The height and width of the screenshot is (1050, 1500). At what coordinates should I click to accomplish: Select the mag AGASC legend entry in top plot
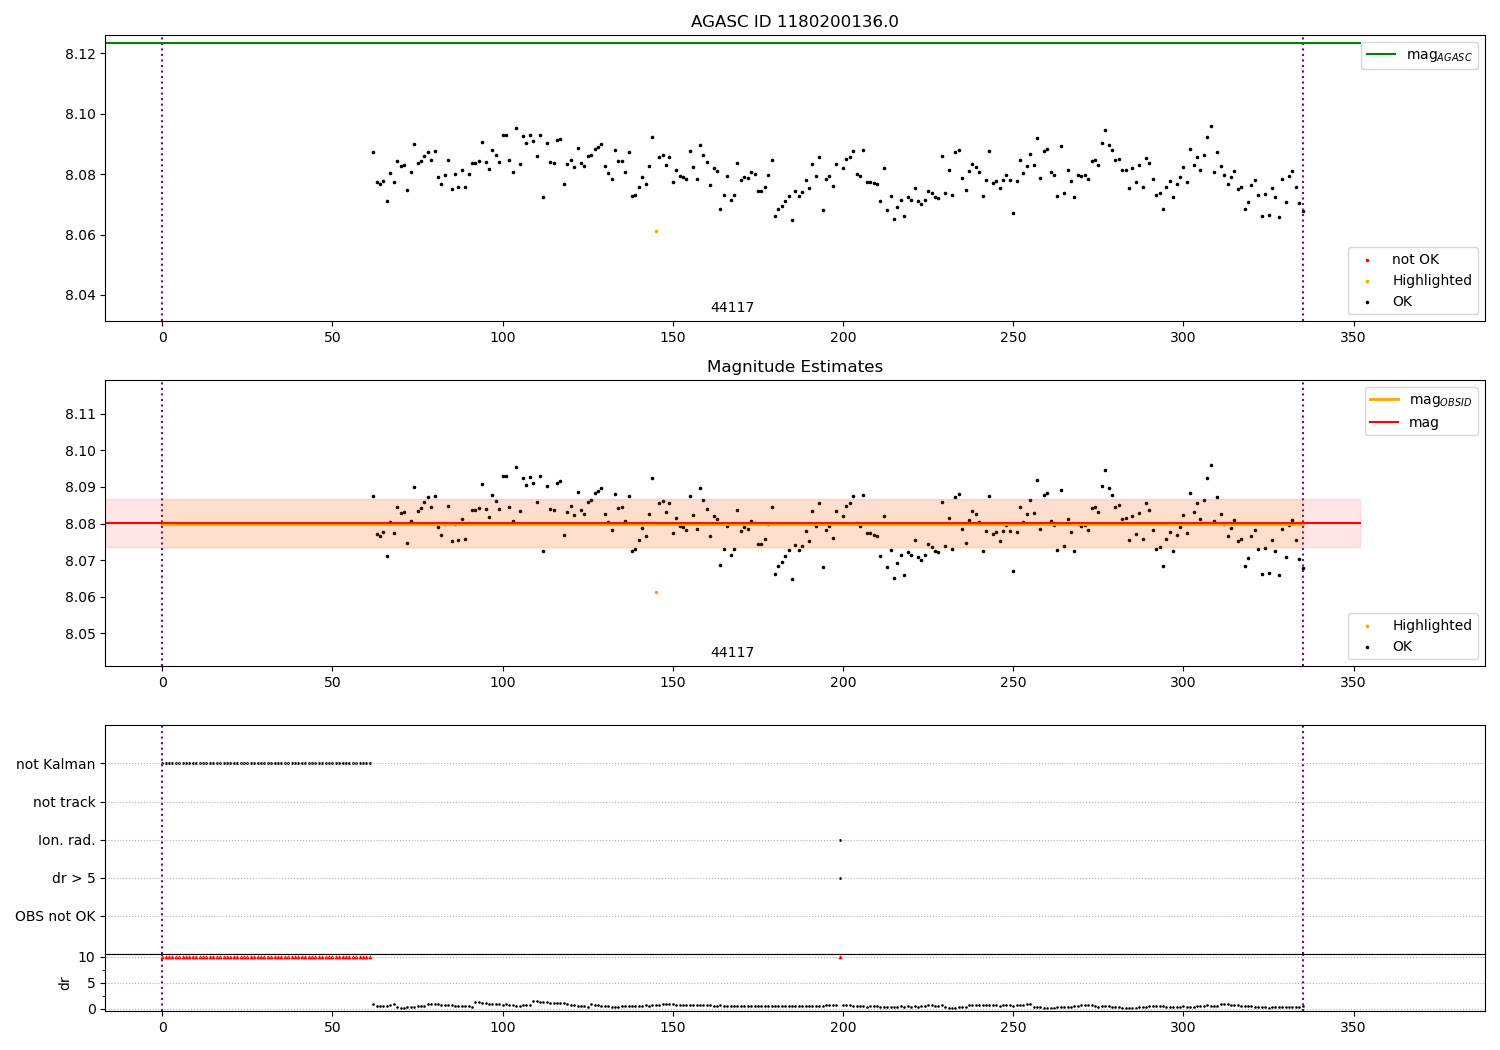click(x=1419, y=55)
